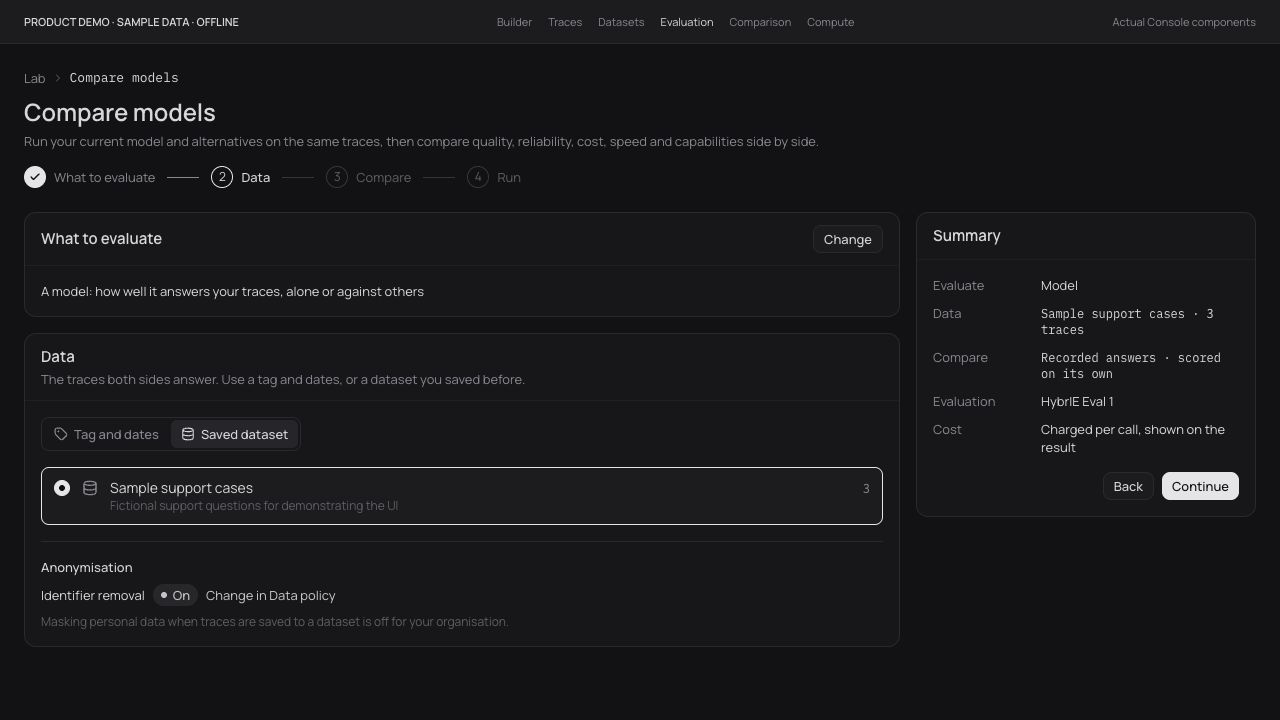This screenshot has width=1280, height=720.
Task: Click the Lab breadcrumb link
Action: pos(35,78)
